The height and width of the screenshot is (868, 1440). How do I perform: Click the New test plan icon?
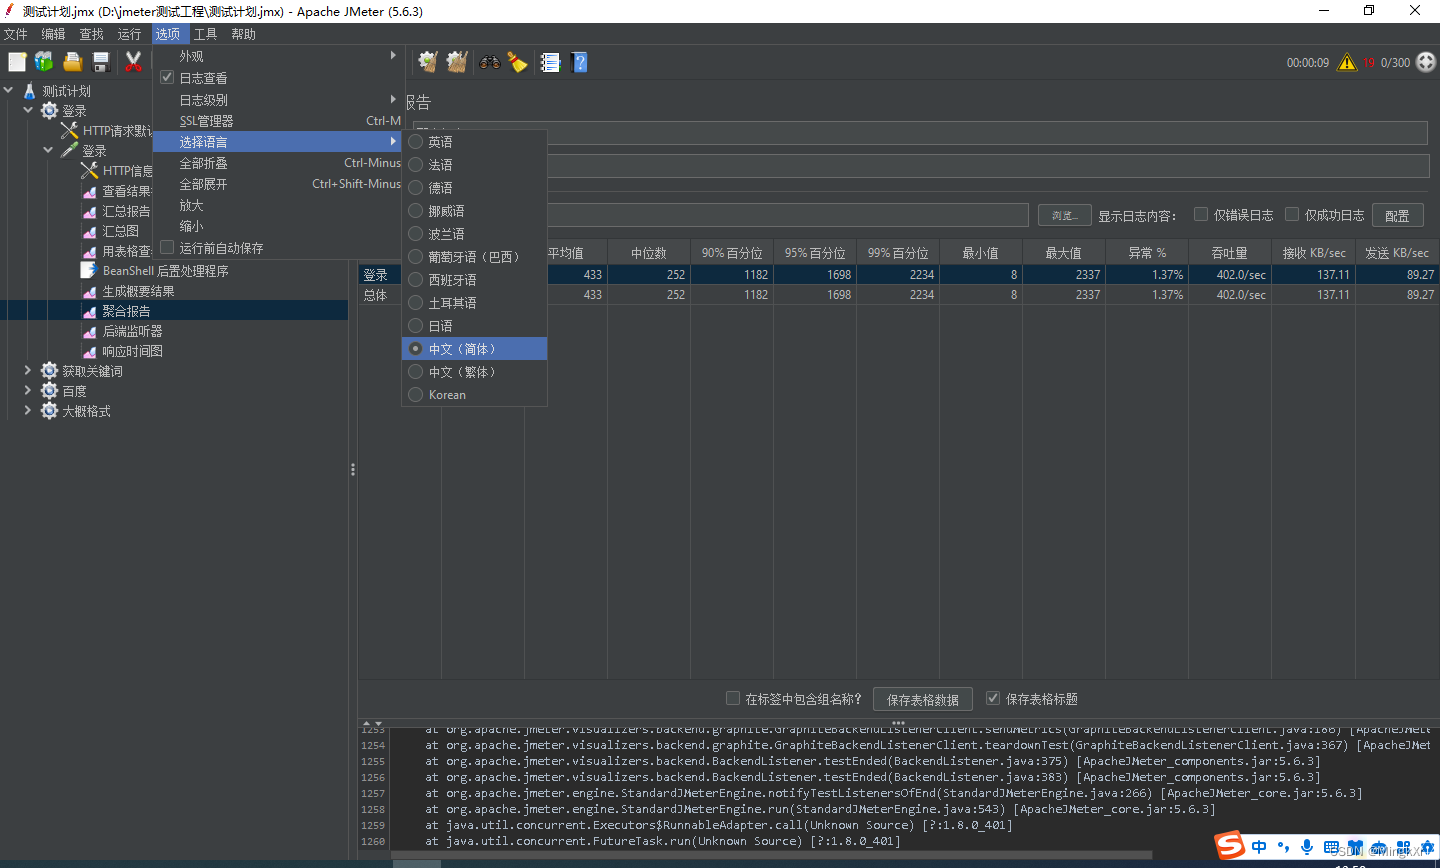17,62
